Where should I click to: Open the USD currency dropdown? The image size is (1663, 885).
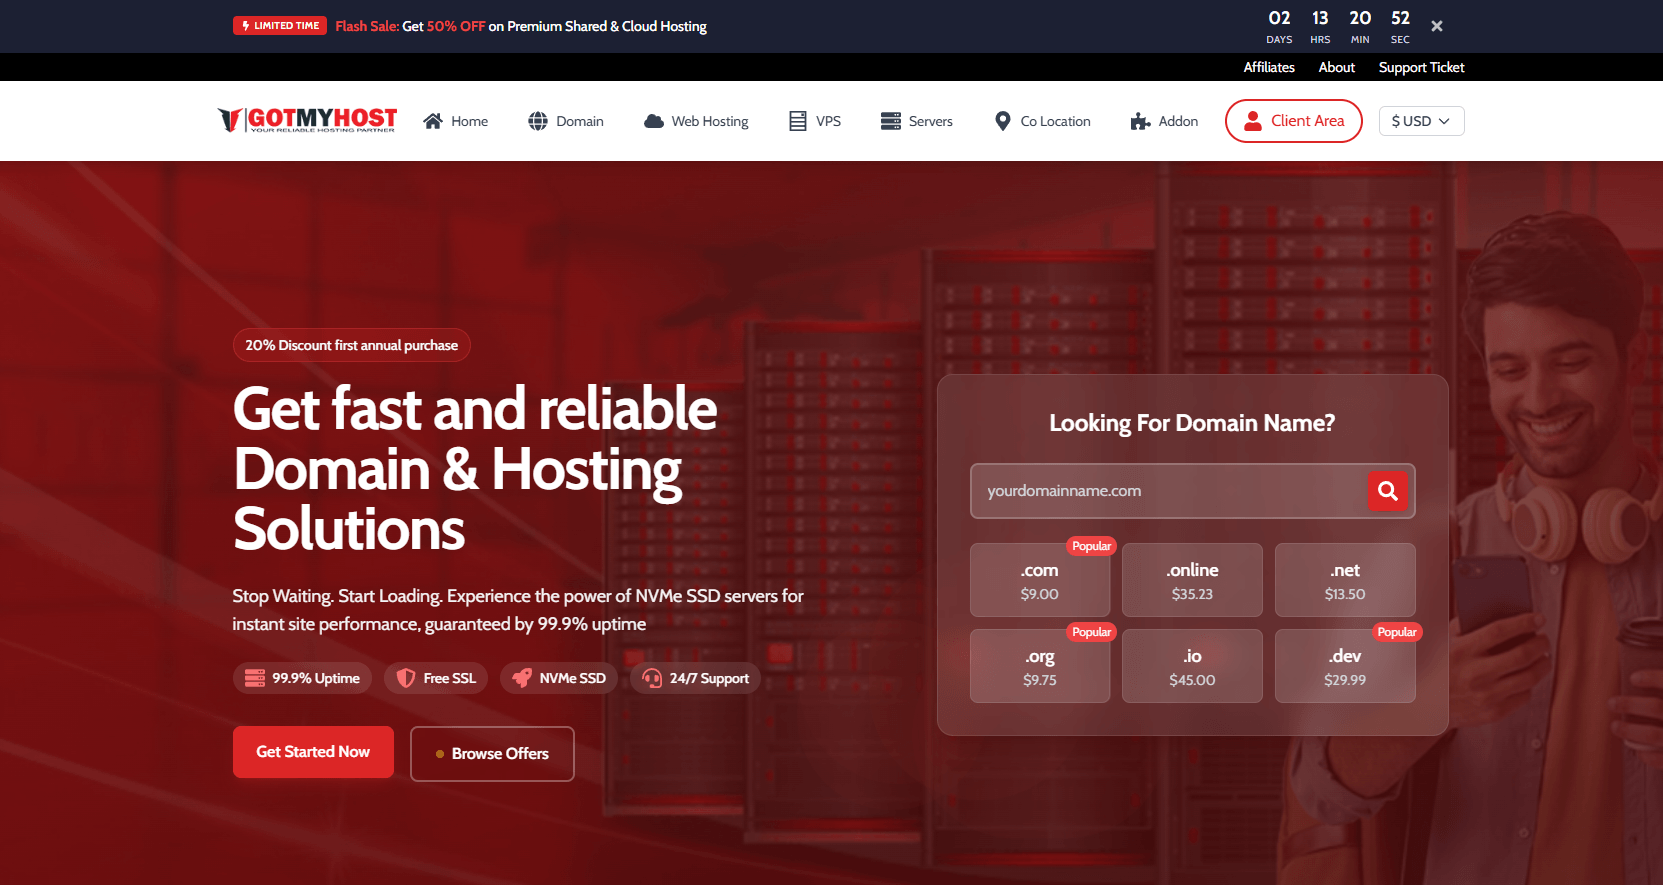click(x=1421, y=121)
